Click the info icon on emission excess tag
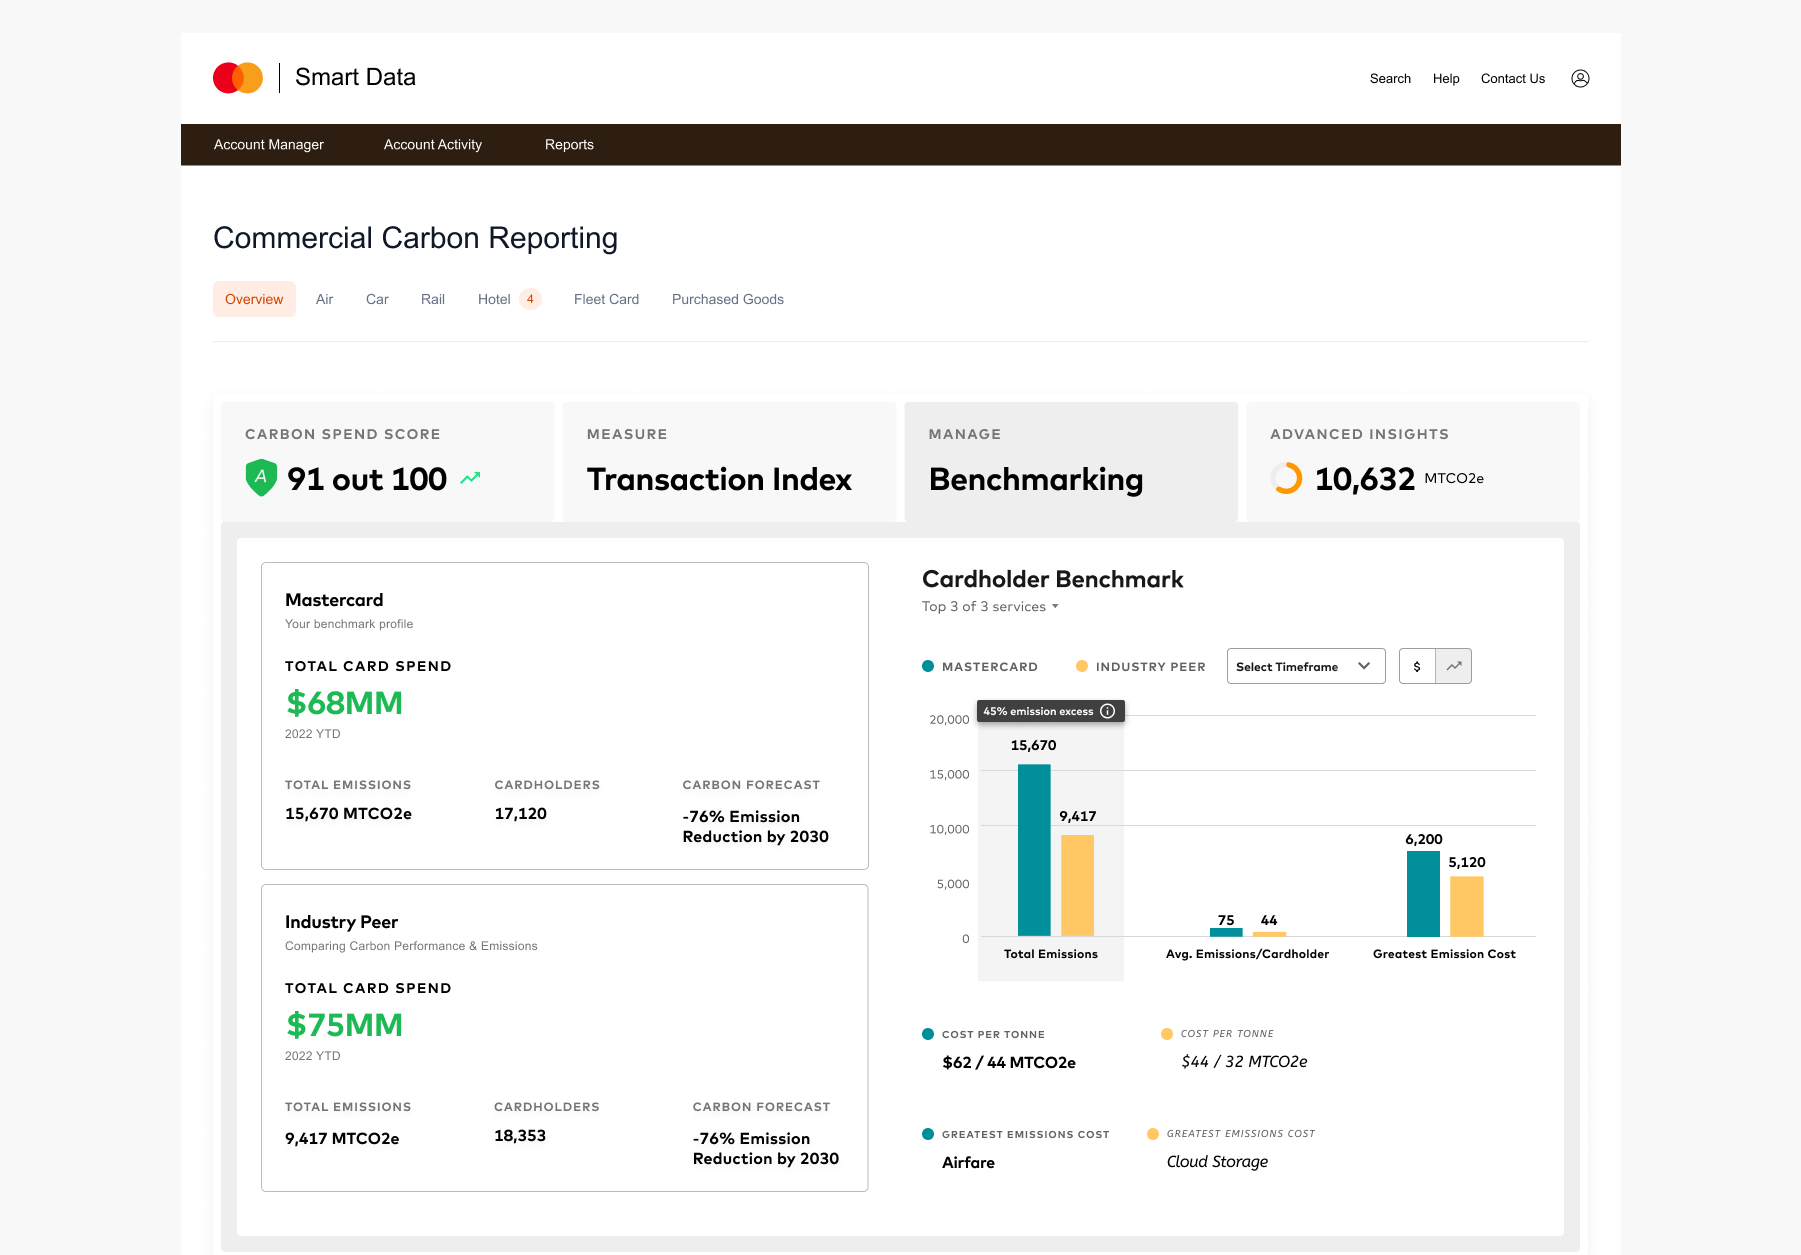The height and width of the screenshot is (1255, 1801). click(x=1108, y=711)
